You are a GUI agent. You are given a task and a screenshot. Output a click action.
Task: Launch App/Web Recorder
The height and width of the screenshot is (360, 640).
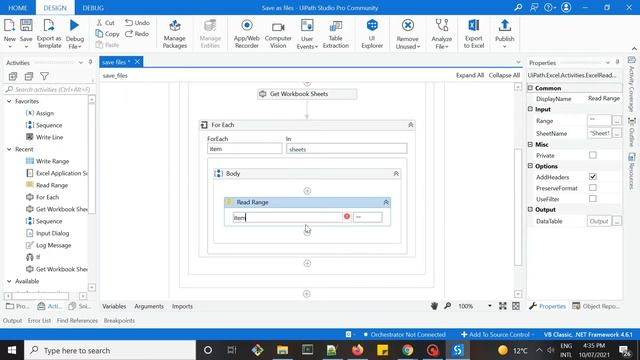247,33
